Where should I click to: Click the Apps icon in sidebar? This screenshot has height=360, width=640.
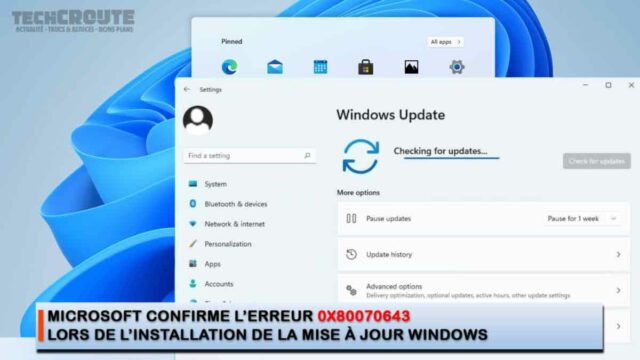(193, 264)
